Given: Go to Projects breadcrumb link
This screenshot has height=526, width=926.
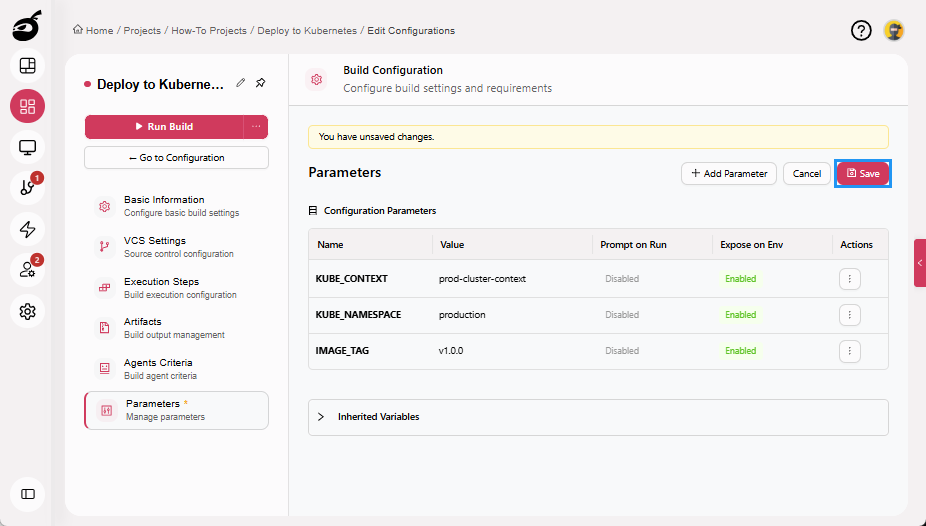Looking at the screenshot, I should (x=142, y=31).
